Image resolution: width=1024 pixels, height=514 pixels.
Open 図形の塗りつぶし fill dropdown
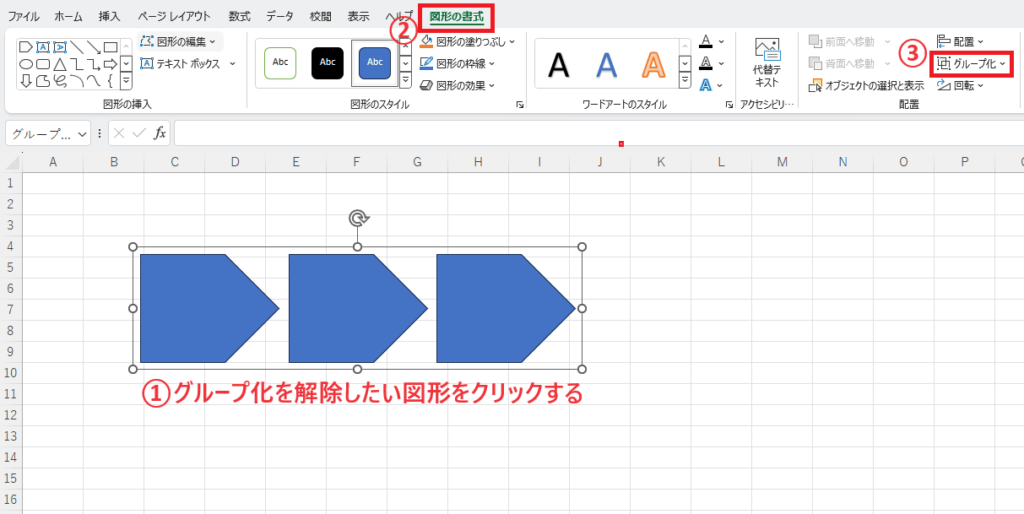coord(467,41)
